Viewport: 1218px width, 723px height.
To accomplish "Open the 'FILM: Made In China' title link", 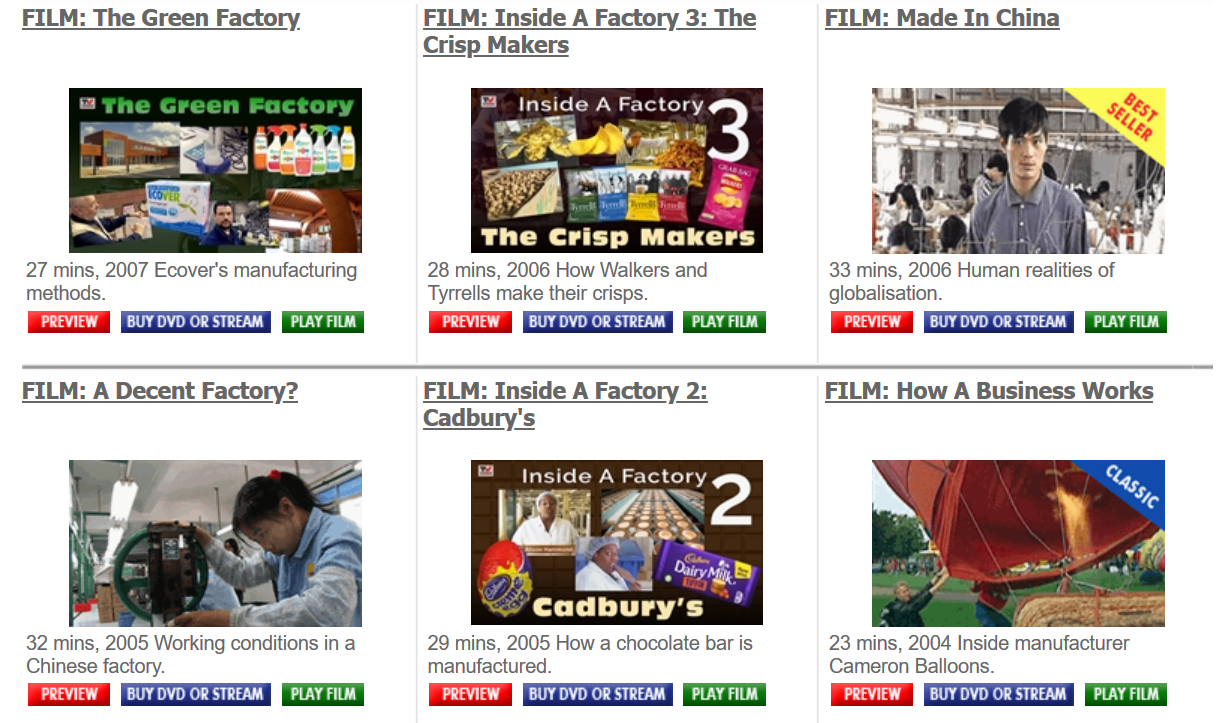I will [942, 18].
